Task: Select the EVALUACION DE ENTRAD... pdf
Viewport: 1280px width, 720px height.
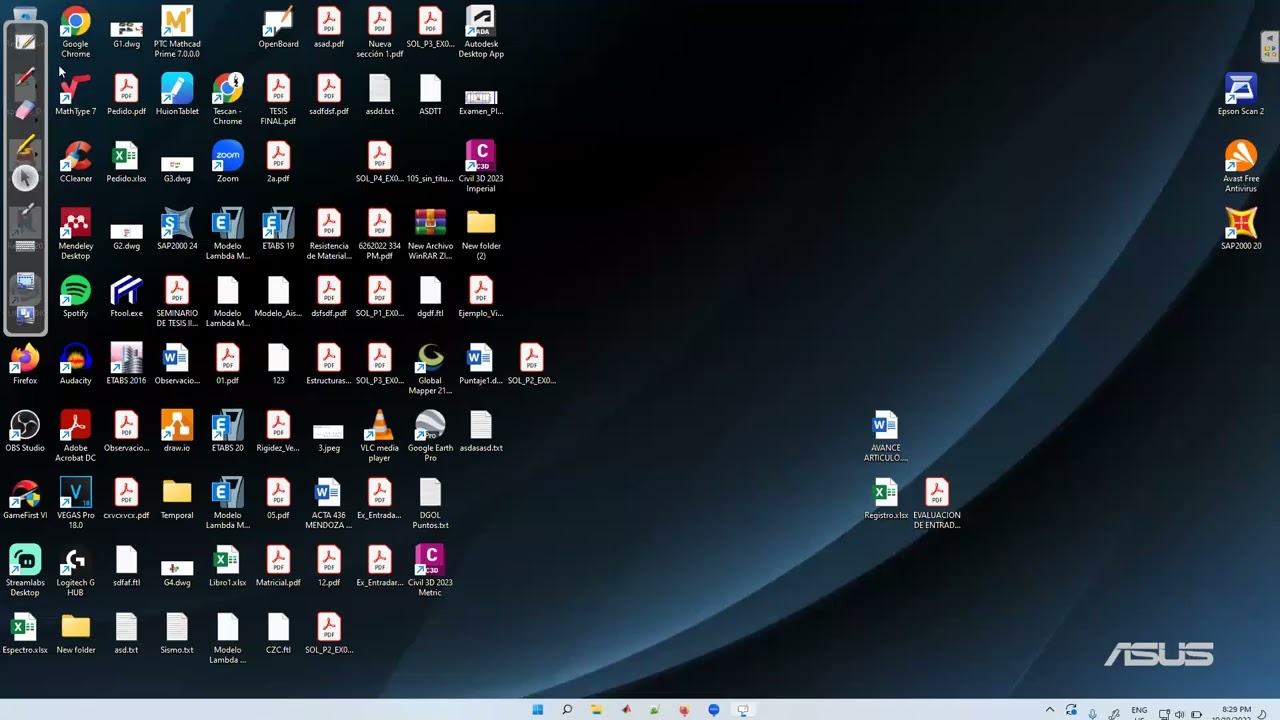Action: [x=936, y=502]
